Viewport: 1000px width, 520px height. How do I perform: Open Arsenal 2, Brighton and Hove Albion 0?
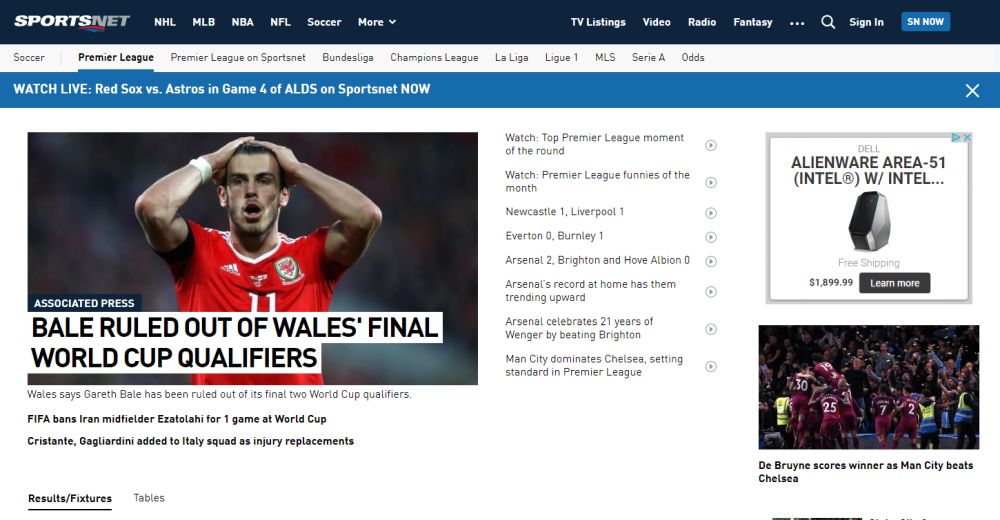tap(598, 260)
